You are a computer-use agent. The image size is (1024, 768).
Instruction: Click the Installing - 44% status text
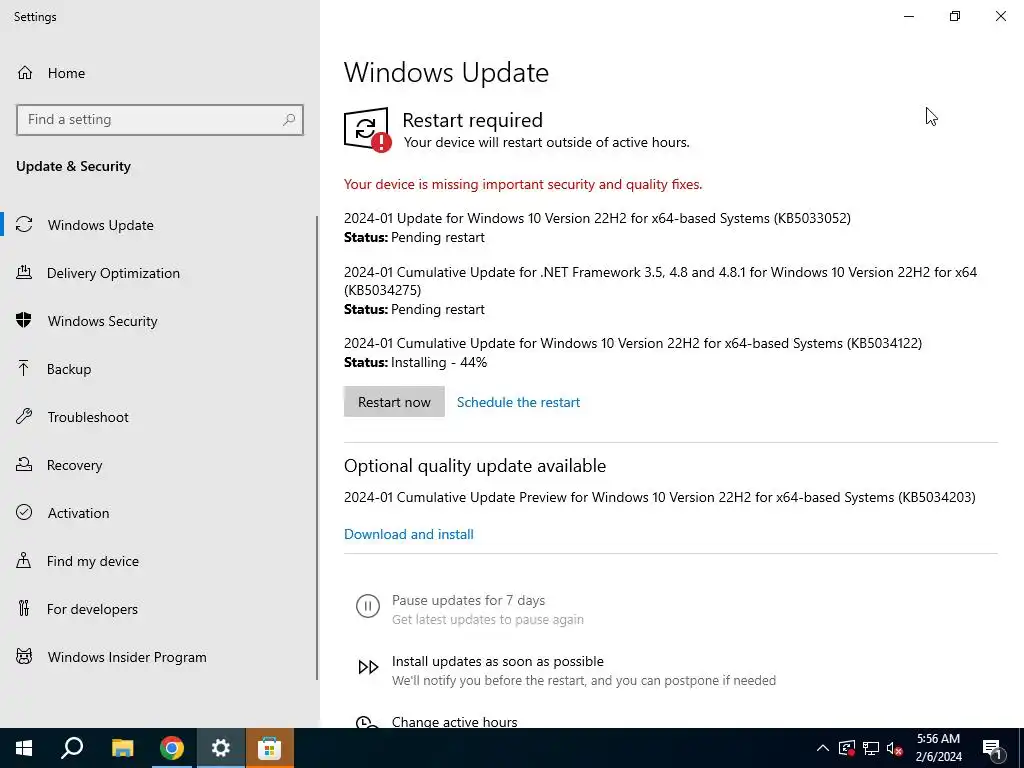tap(439, 362)
